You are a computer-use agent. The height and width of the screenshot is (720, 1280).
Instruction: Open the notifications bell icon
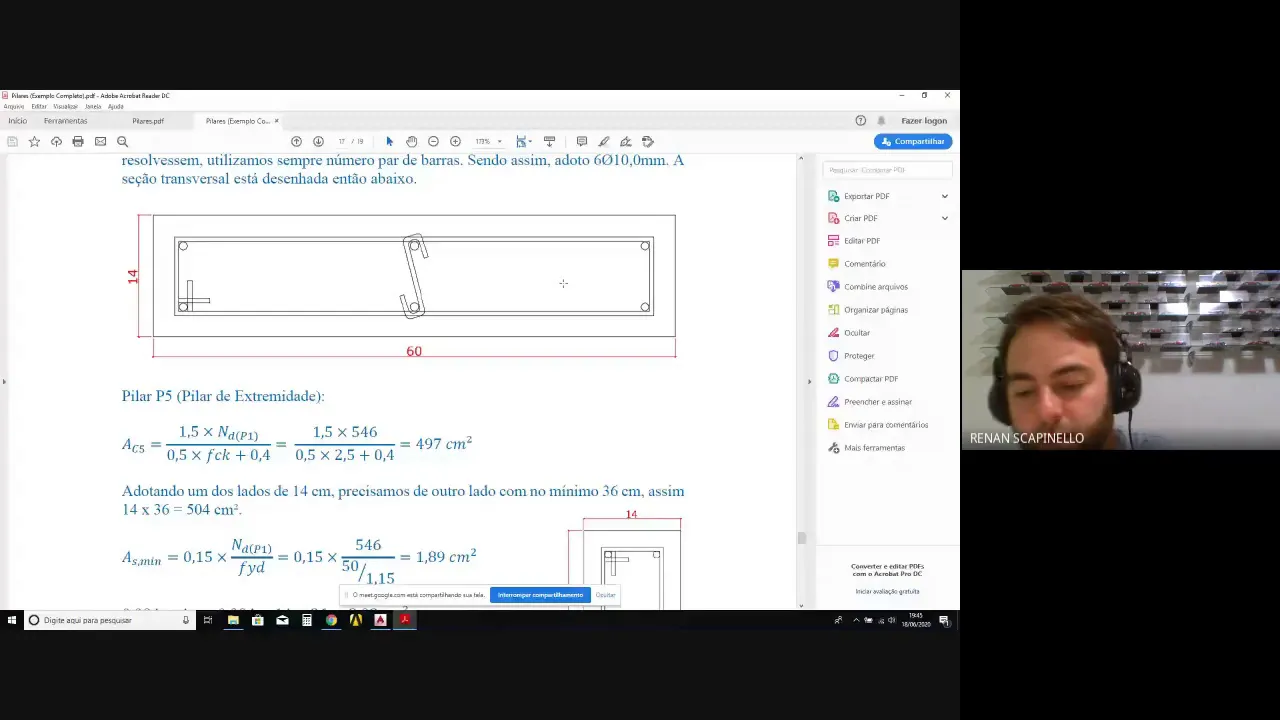pyautogui.click(x=880, y=121)
